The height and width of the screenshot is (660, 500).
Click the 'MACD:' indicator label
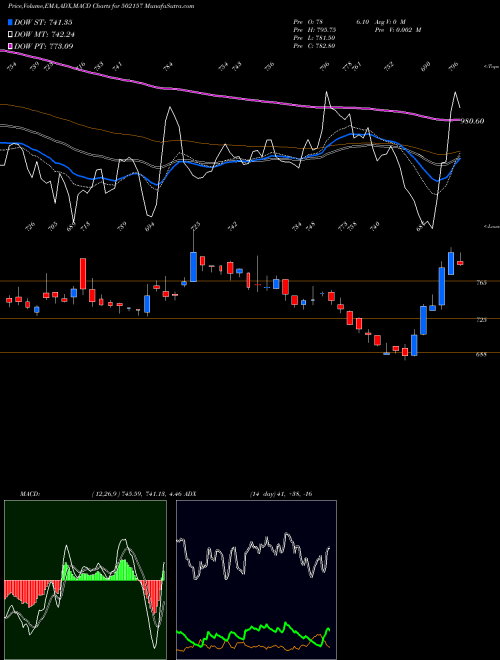click(30, 494)
